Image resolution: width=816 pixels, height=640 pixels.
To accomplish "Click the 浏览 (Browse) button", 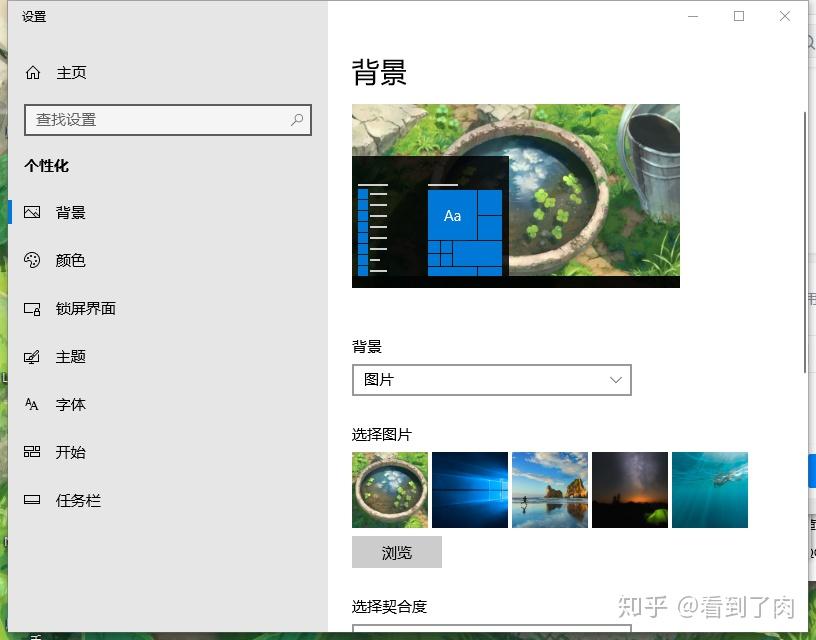I will pos(396,552).
